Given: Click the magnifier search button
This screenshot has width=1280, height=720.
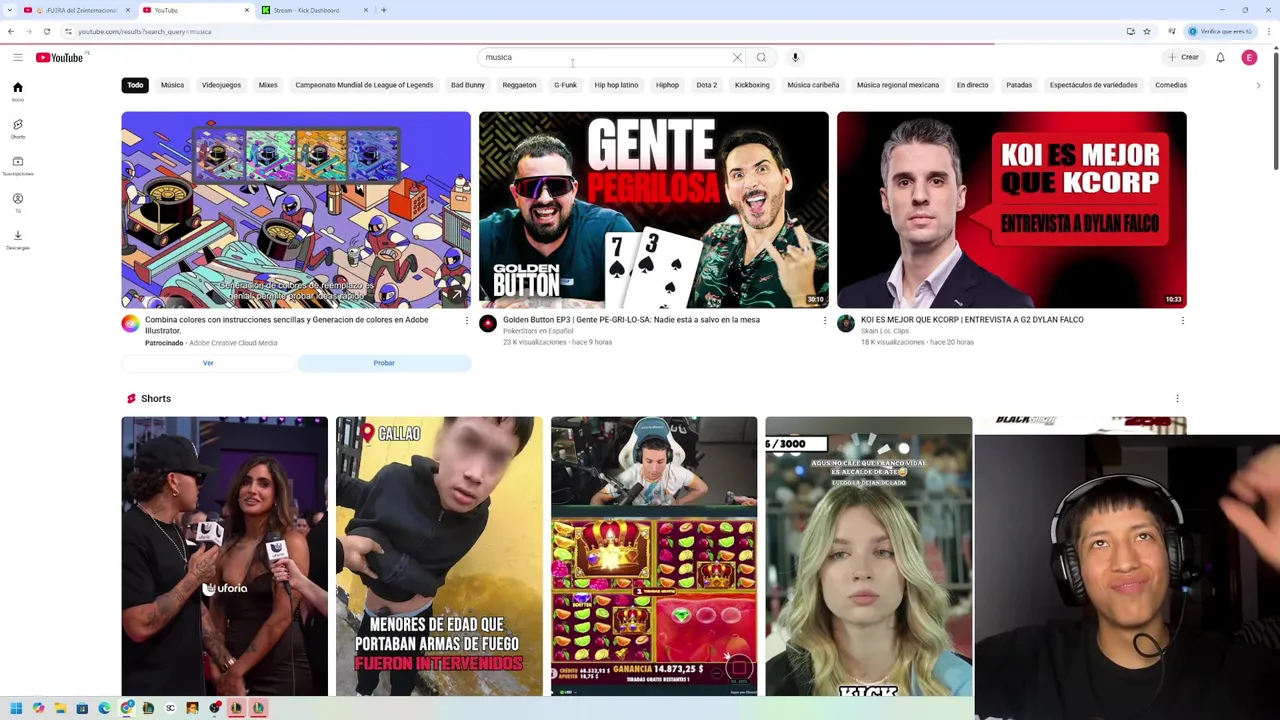Looking at the screenshot, I should click(x=761, y=57).
